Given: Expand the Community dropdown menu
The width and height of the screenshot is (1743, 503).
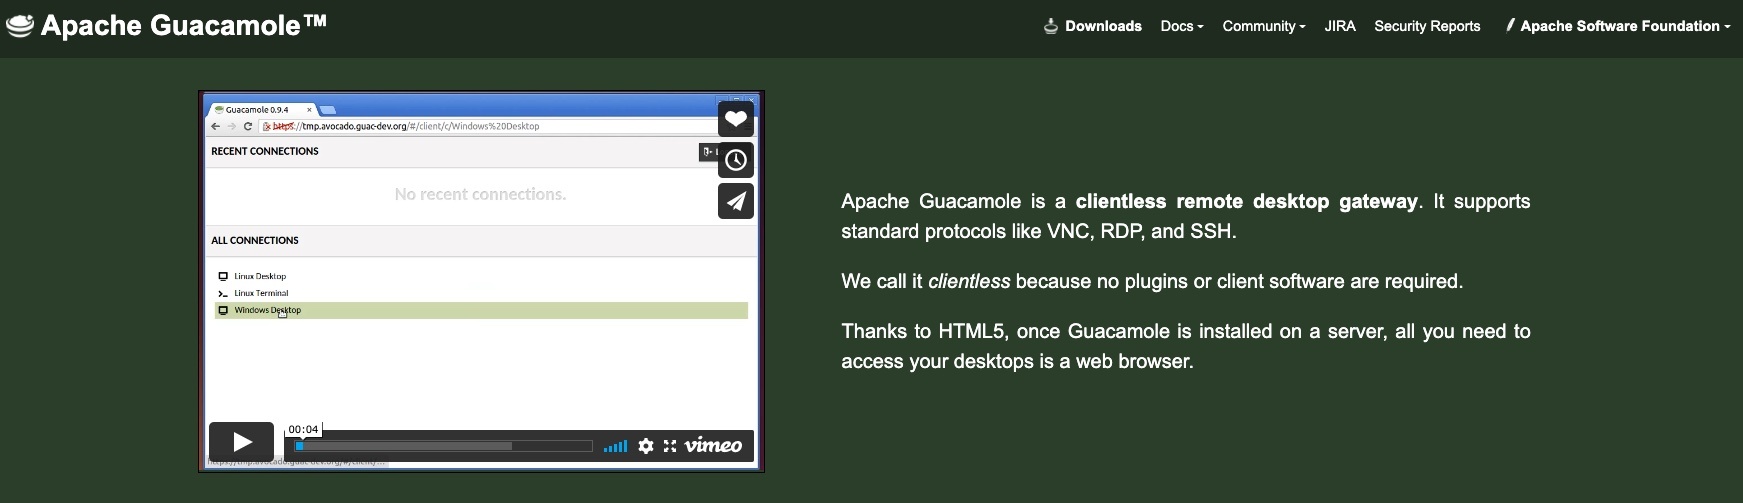Looking at the screenshot, I should (1263, 26).
